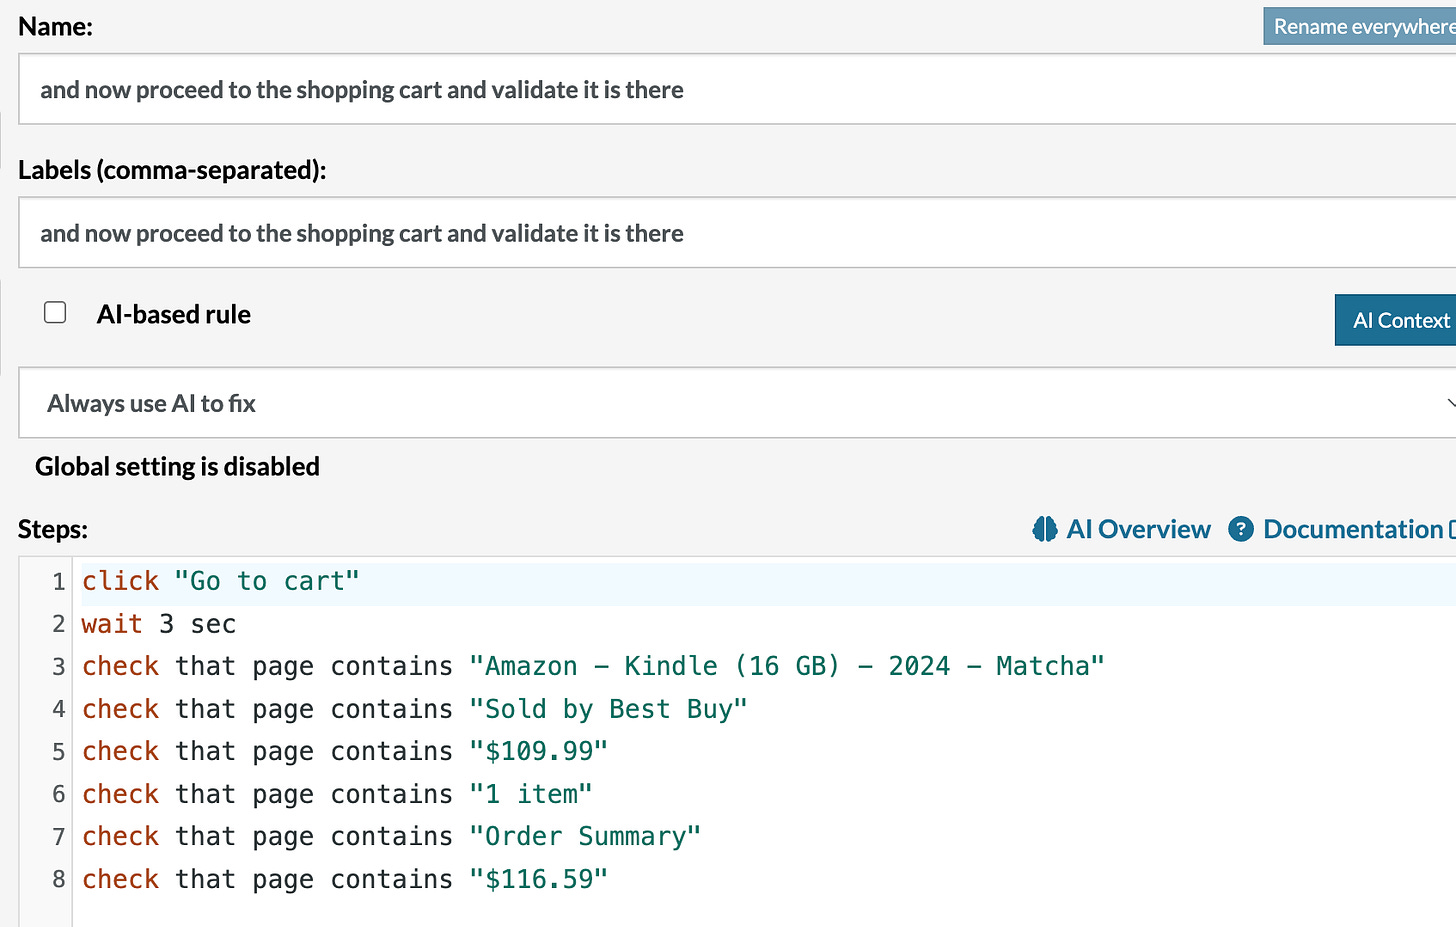Place cursor on the click "Go to cart" step
This screenshot has width=1456, height=927.
pyautogui.click(x=220, y=582)
